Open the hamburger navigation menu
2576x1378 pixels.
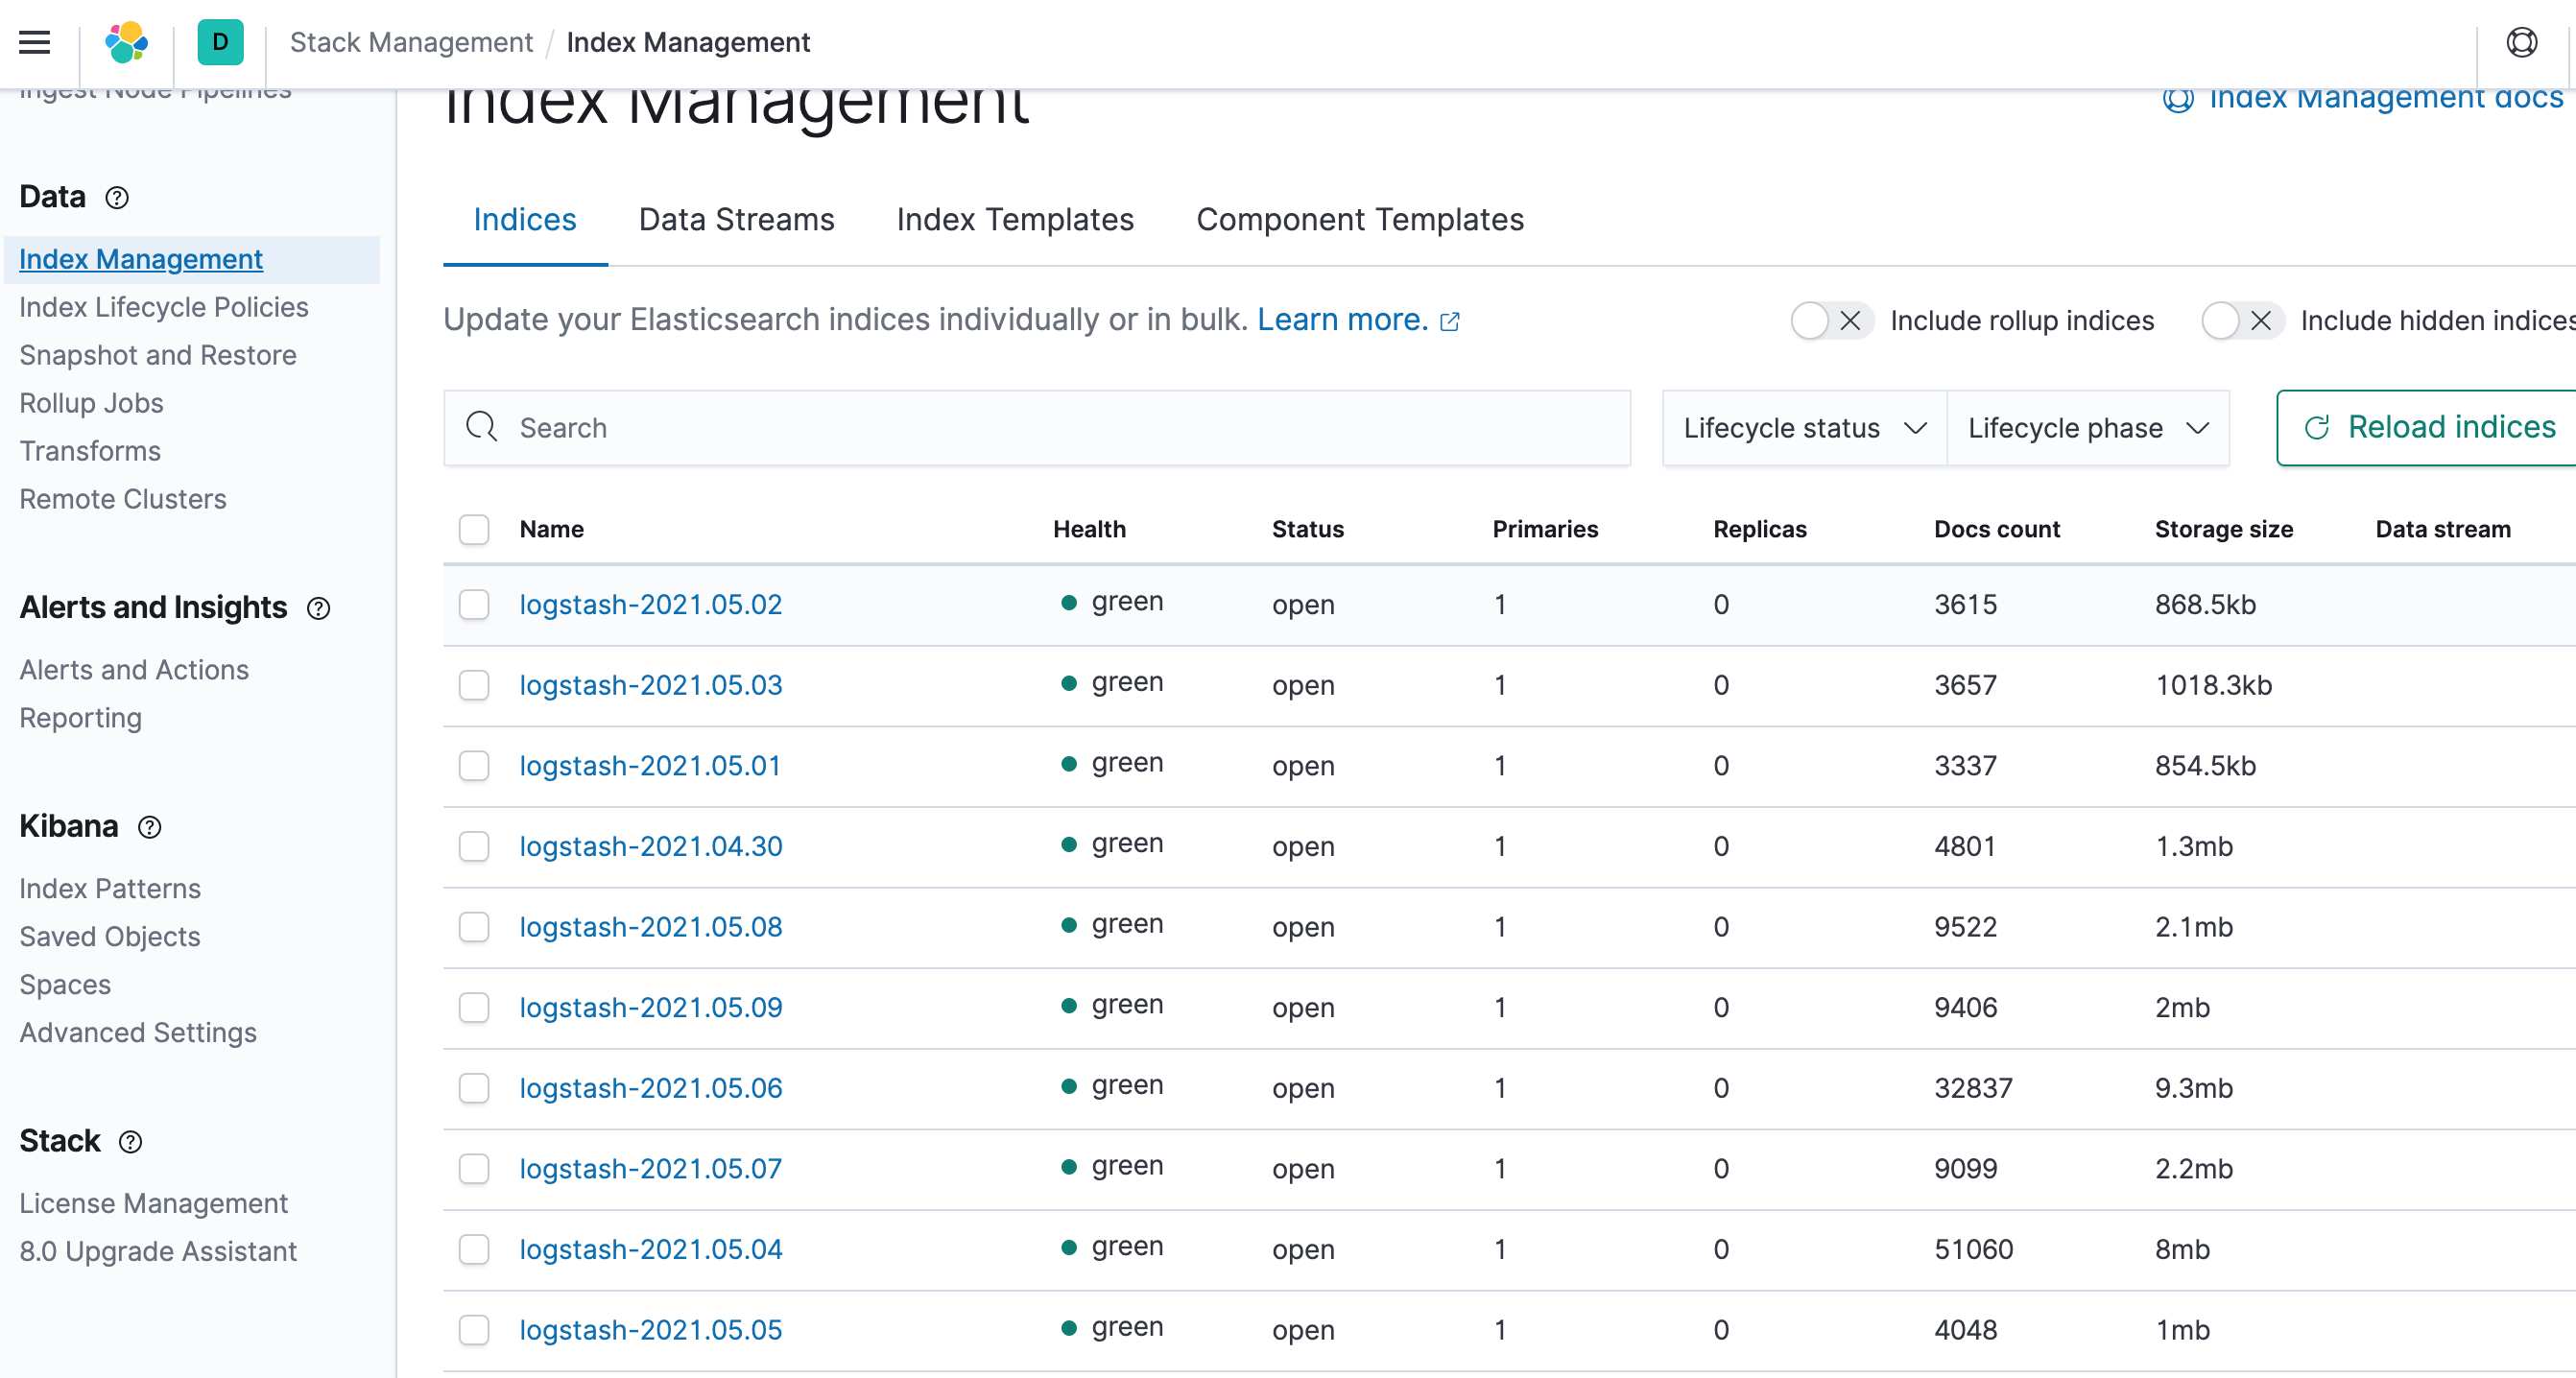click(x=35, y=42)
